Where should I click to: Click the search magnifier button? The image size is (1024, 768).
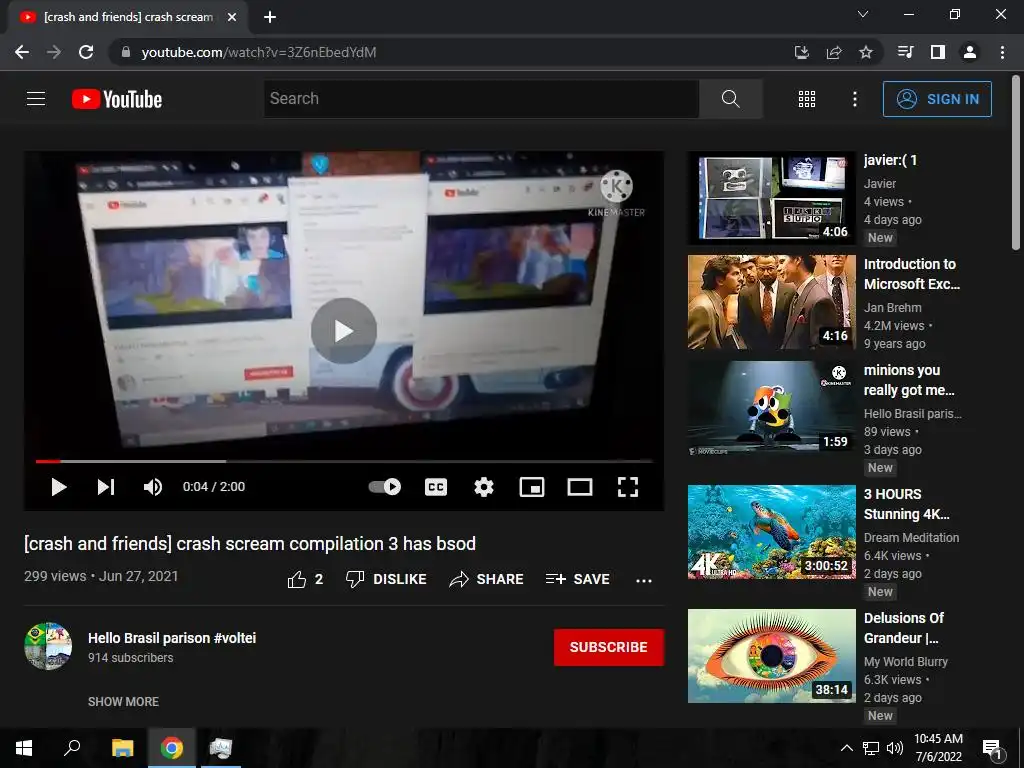pyautogui.click(x=730, y=99)
